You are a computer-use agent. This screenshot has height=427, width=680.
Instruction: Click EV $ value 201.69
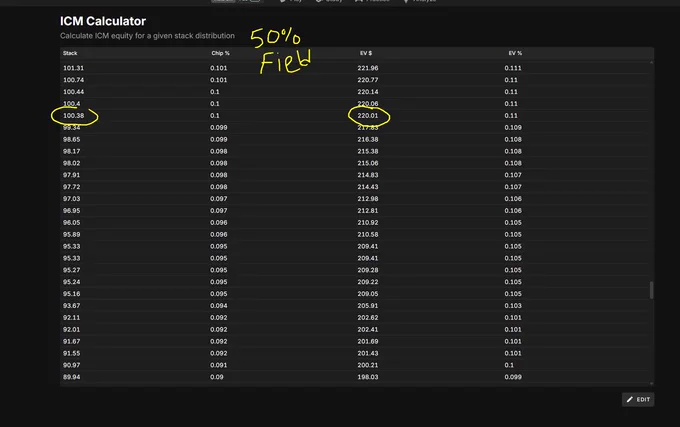click(x=368, y=342)
